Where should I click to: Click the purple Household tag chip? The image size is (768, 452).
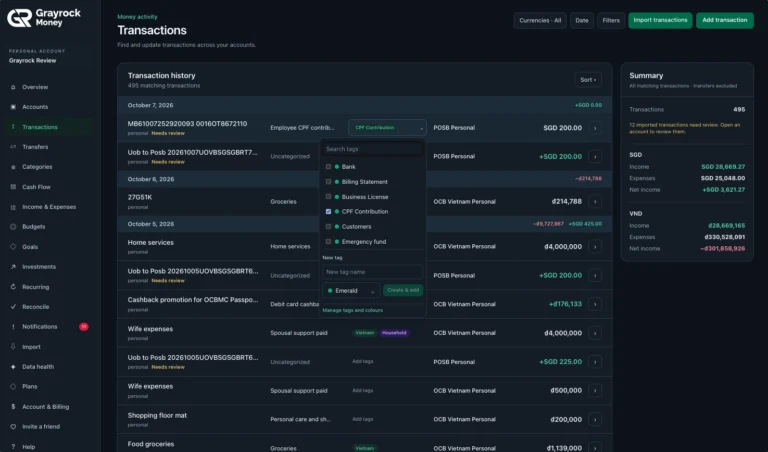click(x=394, y=333)
